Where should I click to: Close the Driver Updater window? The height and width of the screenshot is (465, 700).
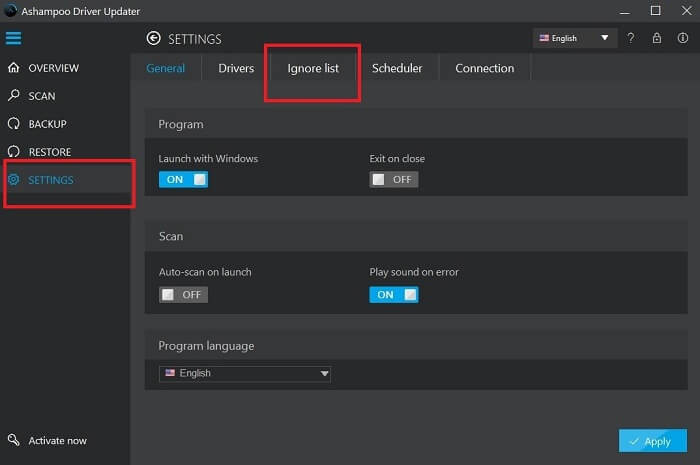[x=687, y=11]
